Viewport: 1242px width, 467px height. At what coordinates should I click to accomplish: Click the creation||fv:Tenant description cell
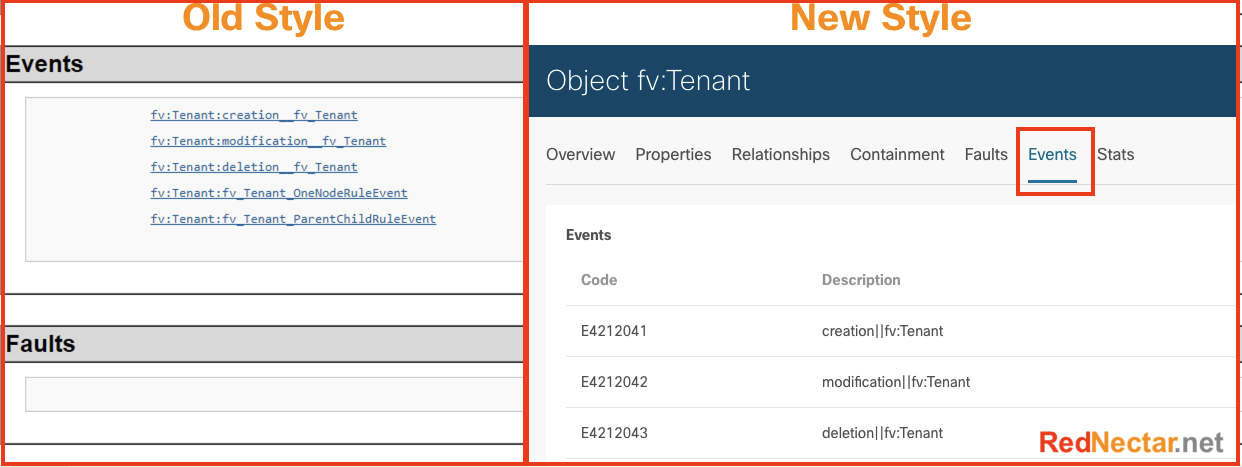(882, 331)
